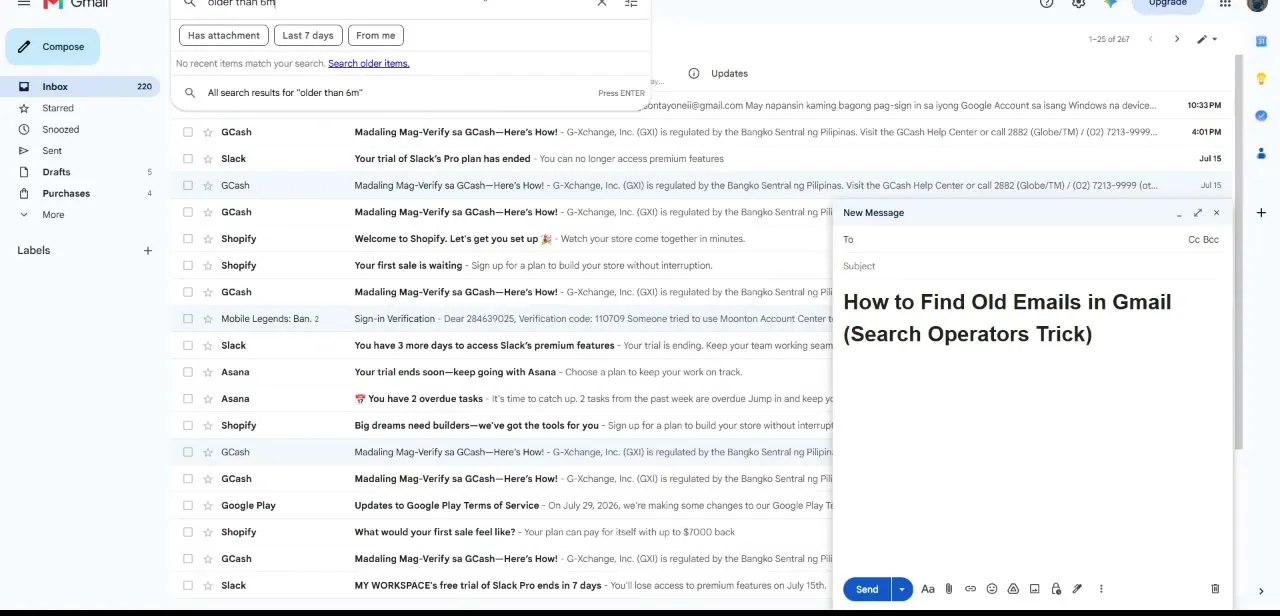Click the Upgrade button
Viewport: 1280px width, 616px height.
(x=1168, y=4)
